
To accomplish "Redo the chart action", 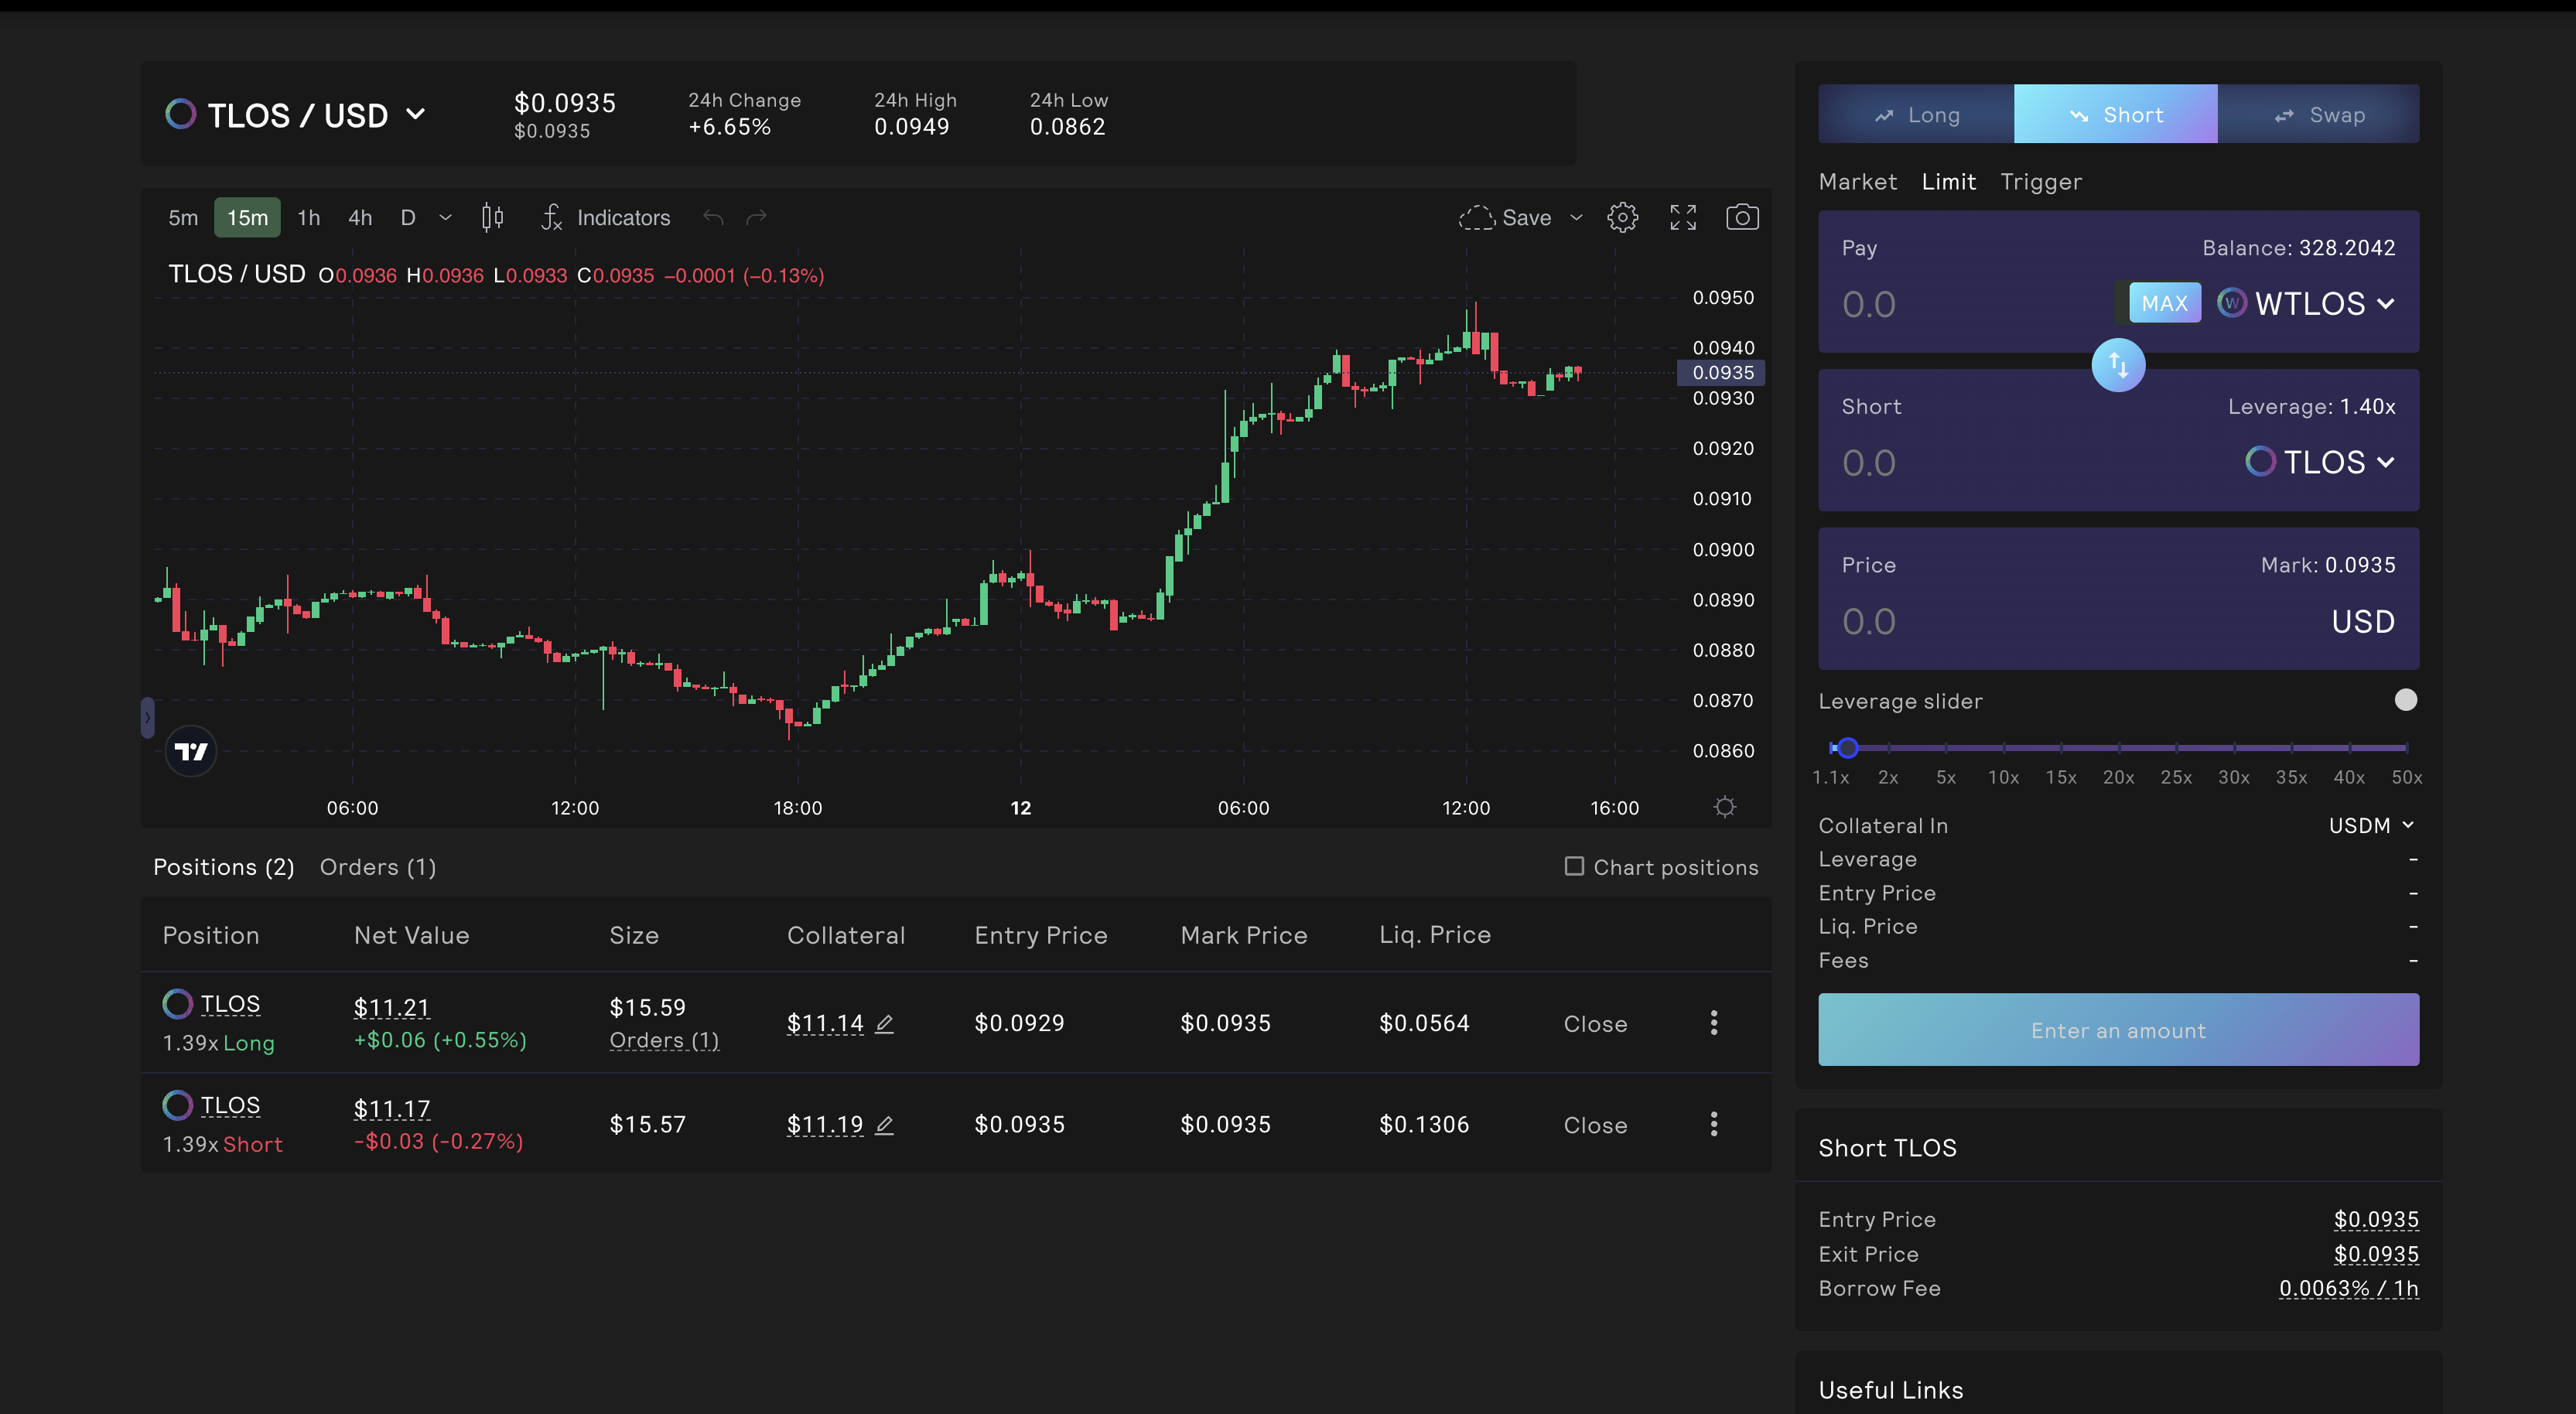I will (x=757, y=217).
